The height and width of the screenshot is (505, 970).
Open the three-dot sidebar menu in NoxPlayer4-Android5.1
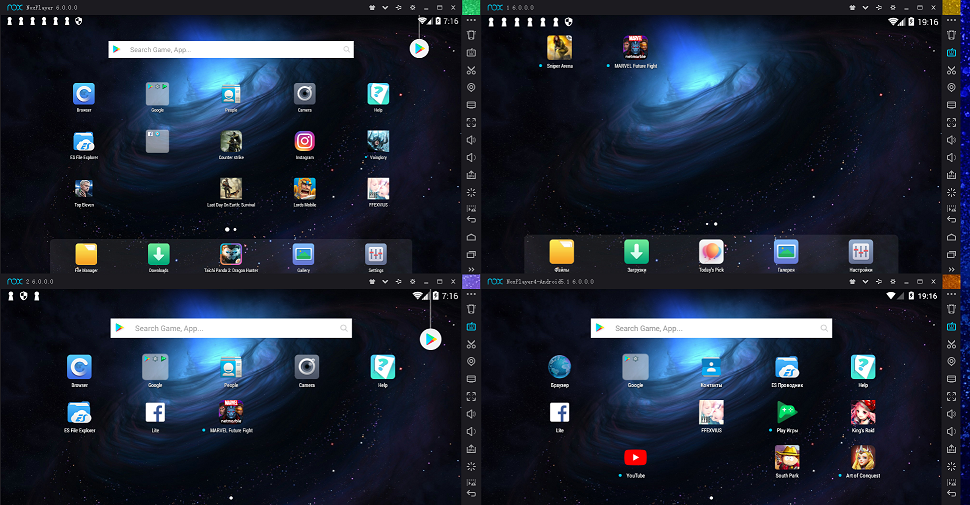click(951, 295)
